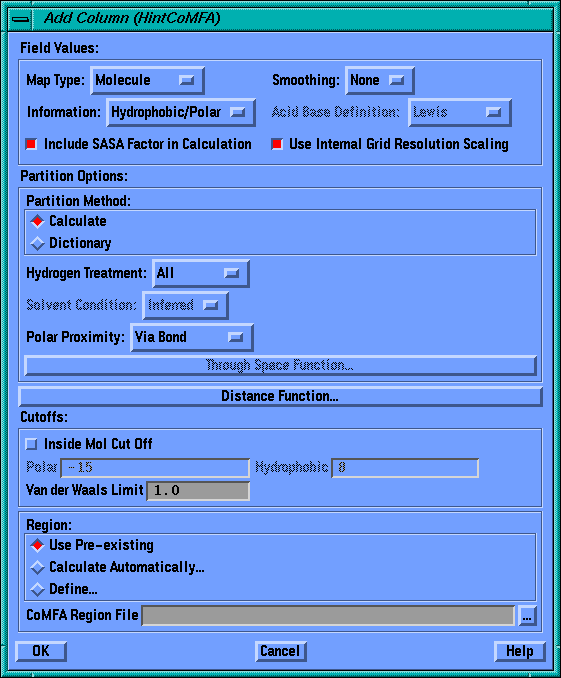
Task: Enable the Inside Mol Cut Off checkbox
Action: point(31,444)
